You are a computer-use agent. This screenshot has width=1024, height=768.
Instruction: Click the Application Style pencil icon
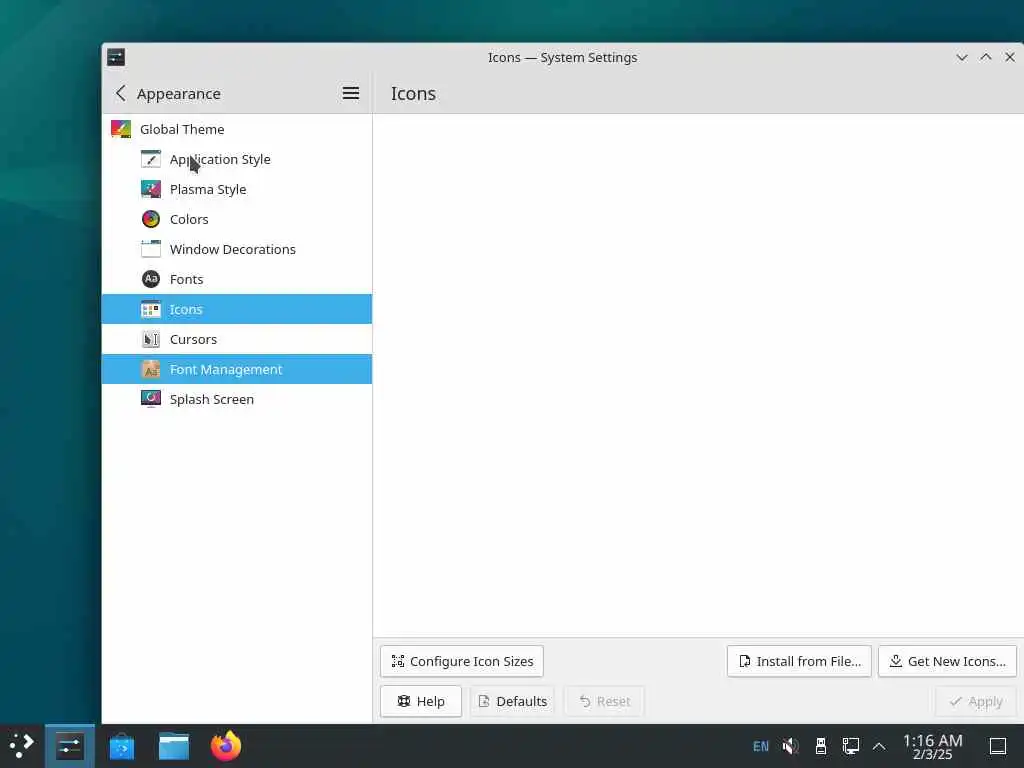pos(151,159)
